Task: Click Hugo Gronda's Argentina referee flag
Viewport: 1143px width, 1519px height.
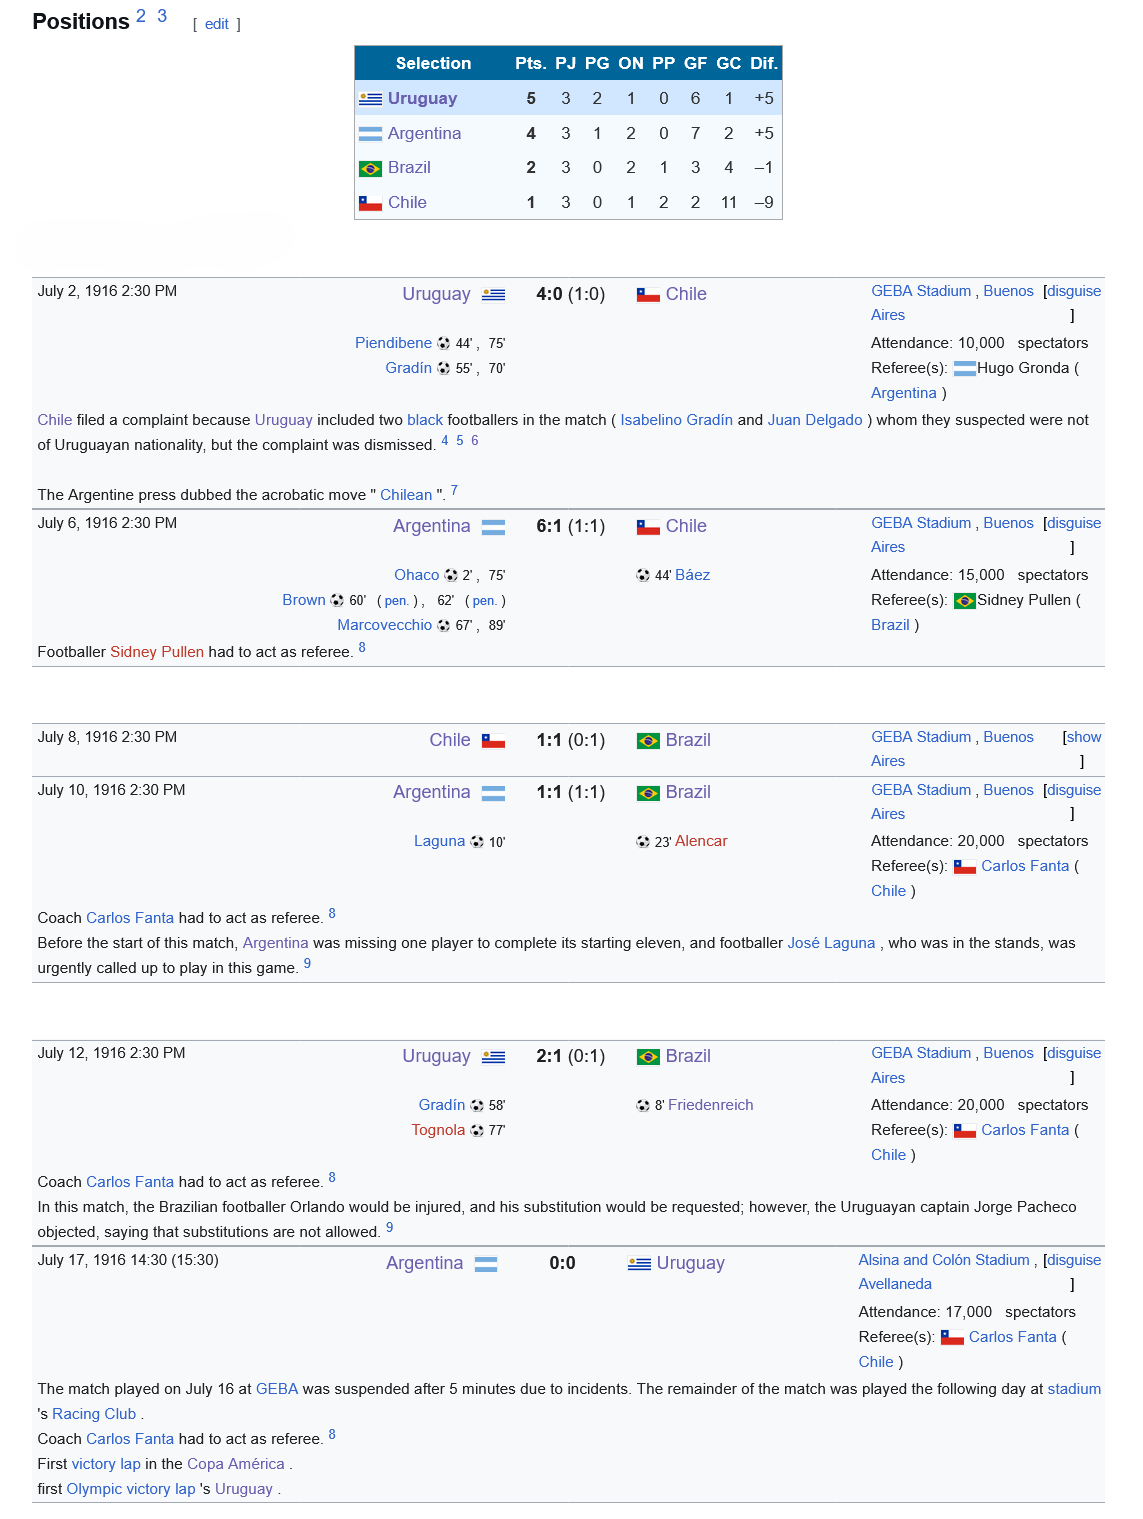Action: (x=965, y=369)
